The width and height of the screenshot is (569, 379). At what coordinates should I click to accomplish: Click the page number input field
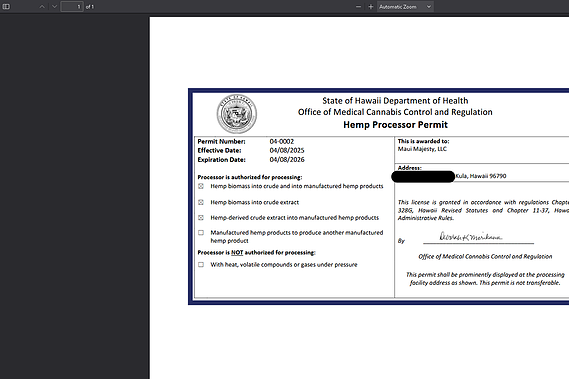72,7
